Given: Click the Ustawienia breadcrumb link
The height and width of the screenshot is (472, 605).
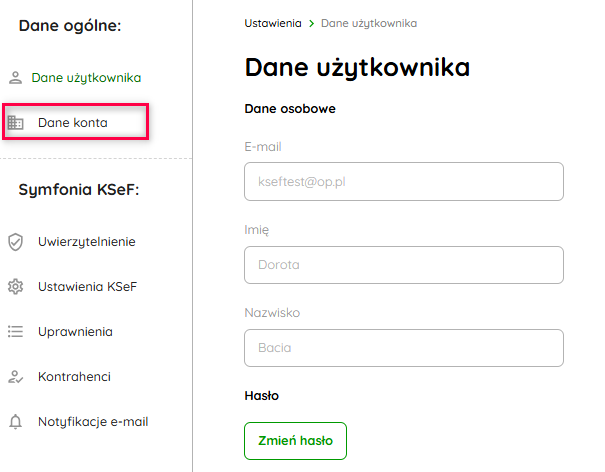Looking at the screenshot, I should (273, 22).
